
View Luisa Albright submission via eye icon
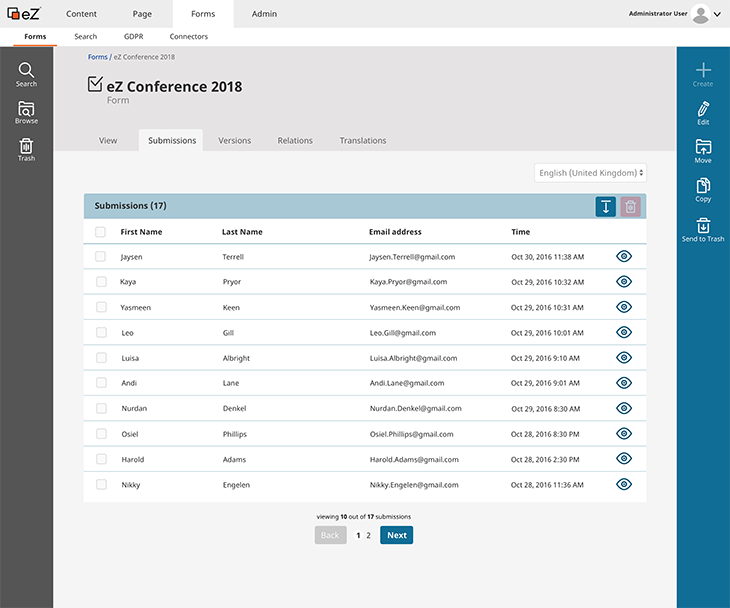coord(623,357)
